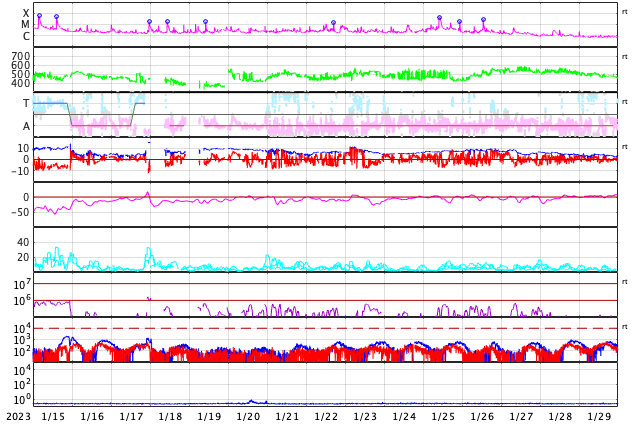
Task: Click the 1/28 date label
Action: [560, 416]
